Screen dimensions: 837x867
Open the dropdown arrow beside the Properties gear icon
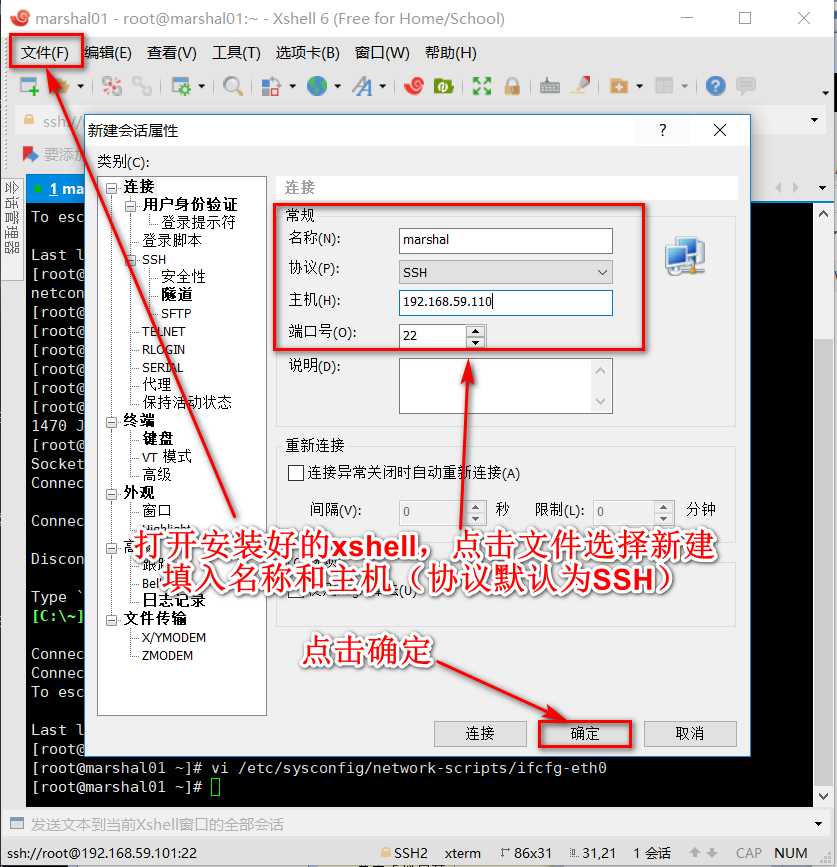[202, 86]
